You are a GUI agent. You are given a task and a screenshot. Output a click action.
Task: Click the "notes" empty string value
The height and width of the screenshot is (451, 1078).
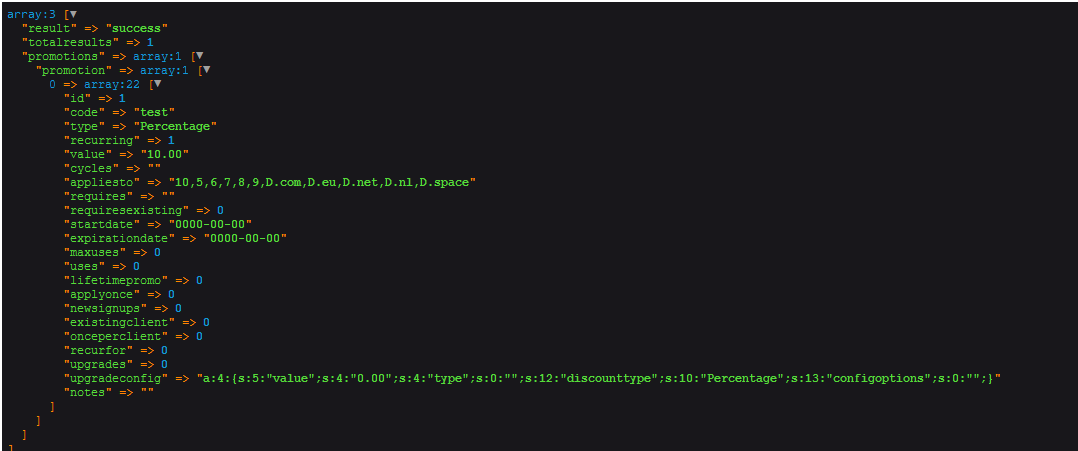pos(147,392)
